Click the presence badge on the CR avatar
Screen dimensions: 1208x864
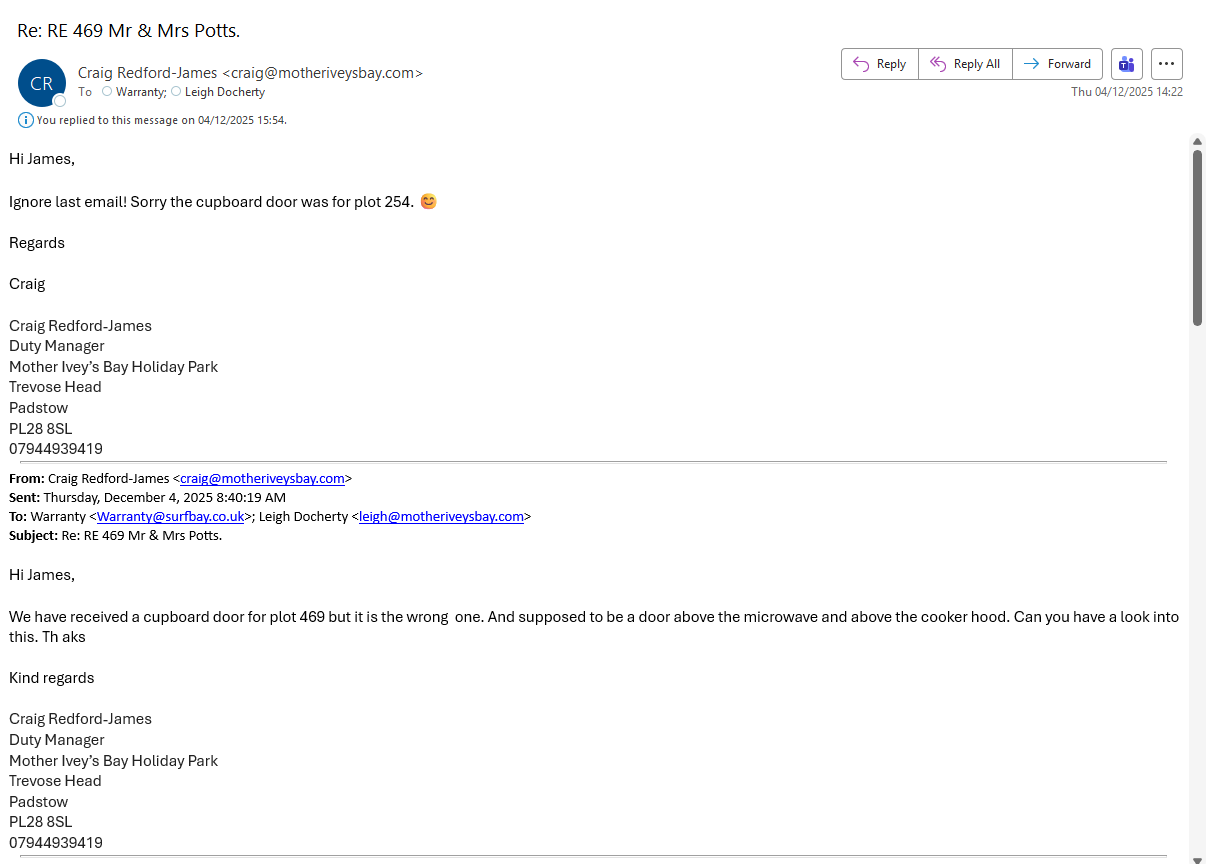[60, 101]
